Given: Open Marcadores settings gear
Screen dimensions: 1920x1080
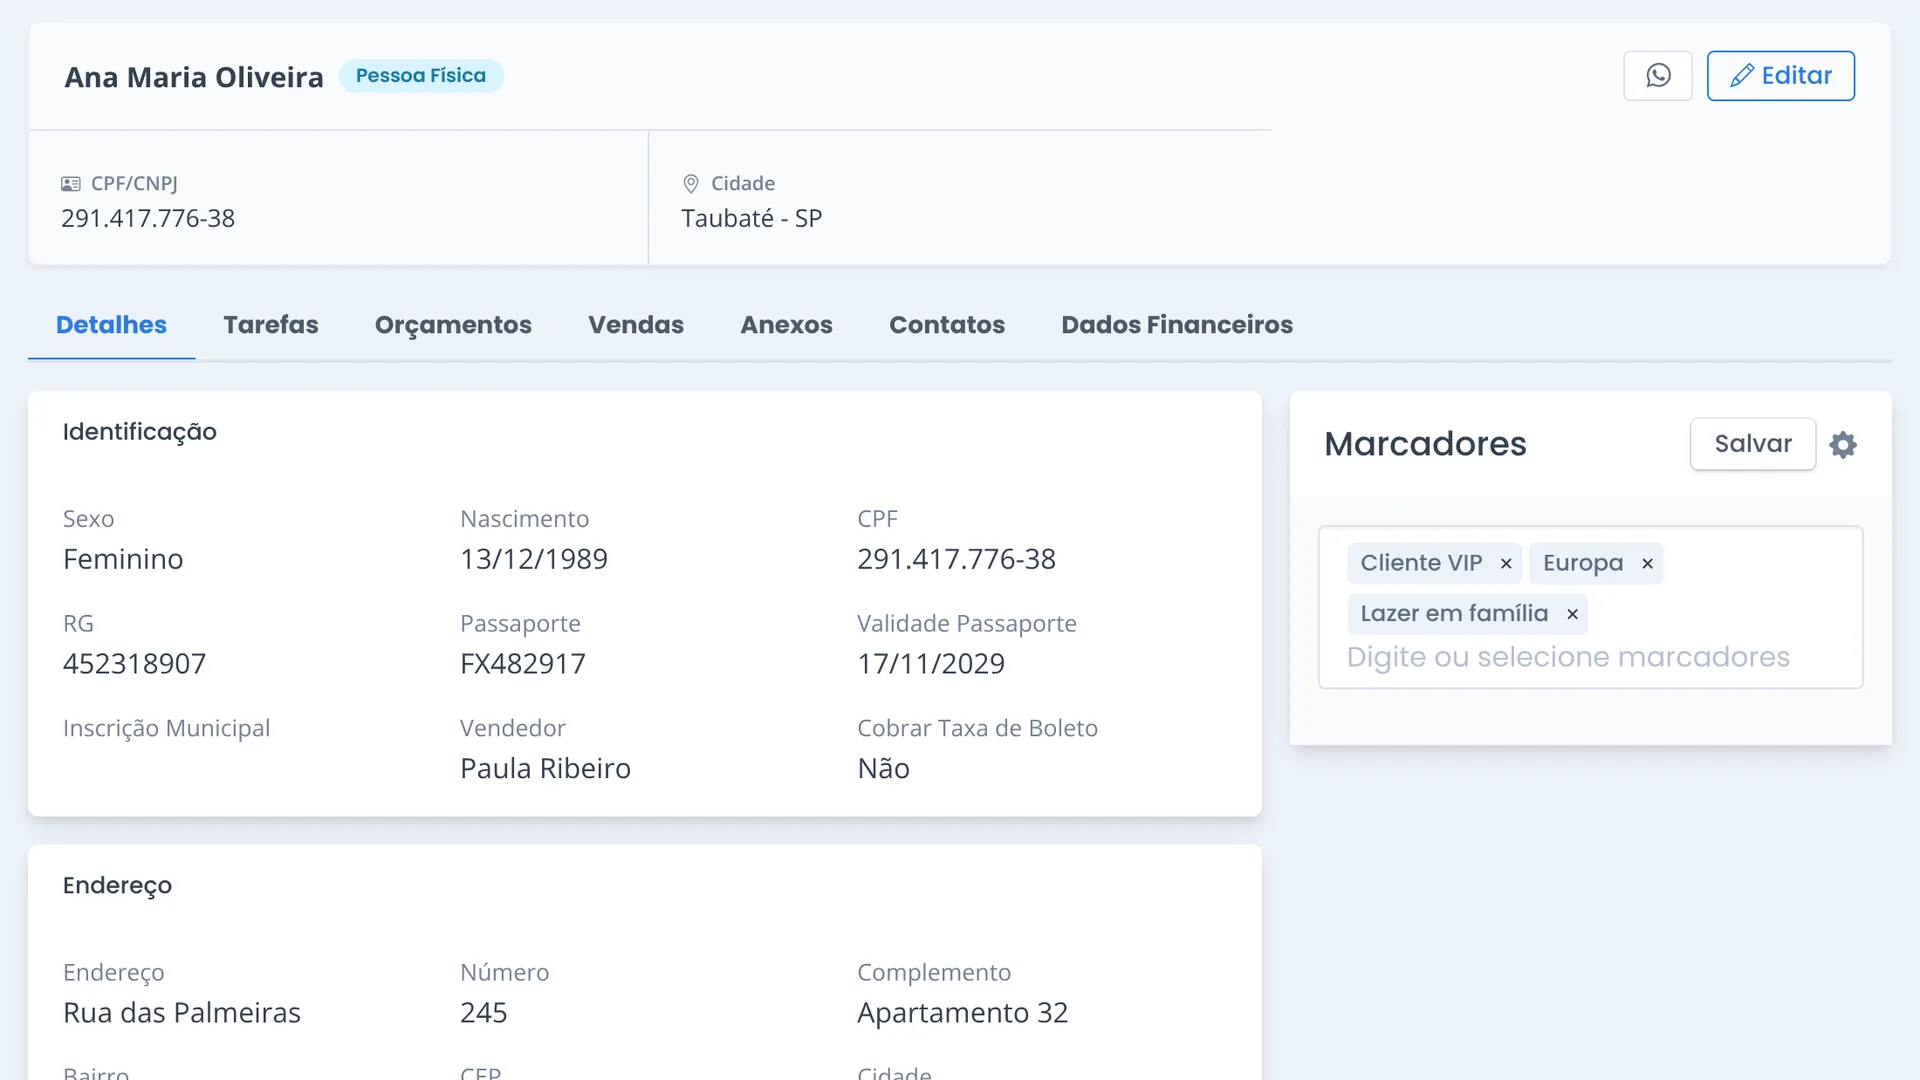Looking at the screenshot, I should (x=1843, y=445).
